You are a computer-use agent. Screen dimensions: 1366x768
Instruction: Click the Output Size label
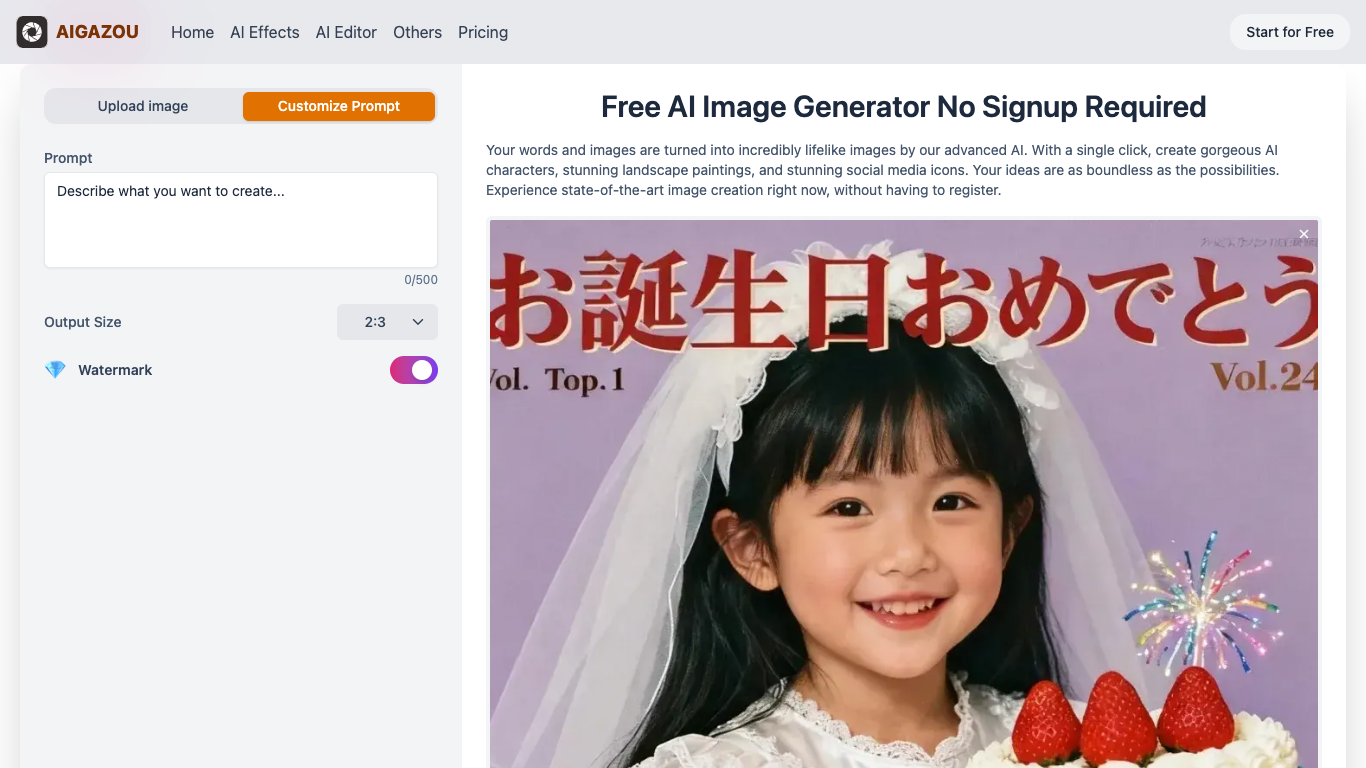pyautogui.click(x=83, y=322)
